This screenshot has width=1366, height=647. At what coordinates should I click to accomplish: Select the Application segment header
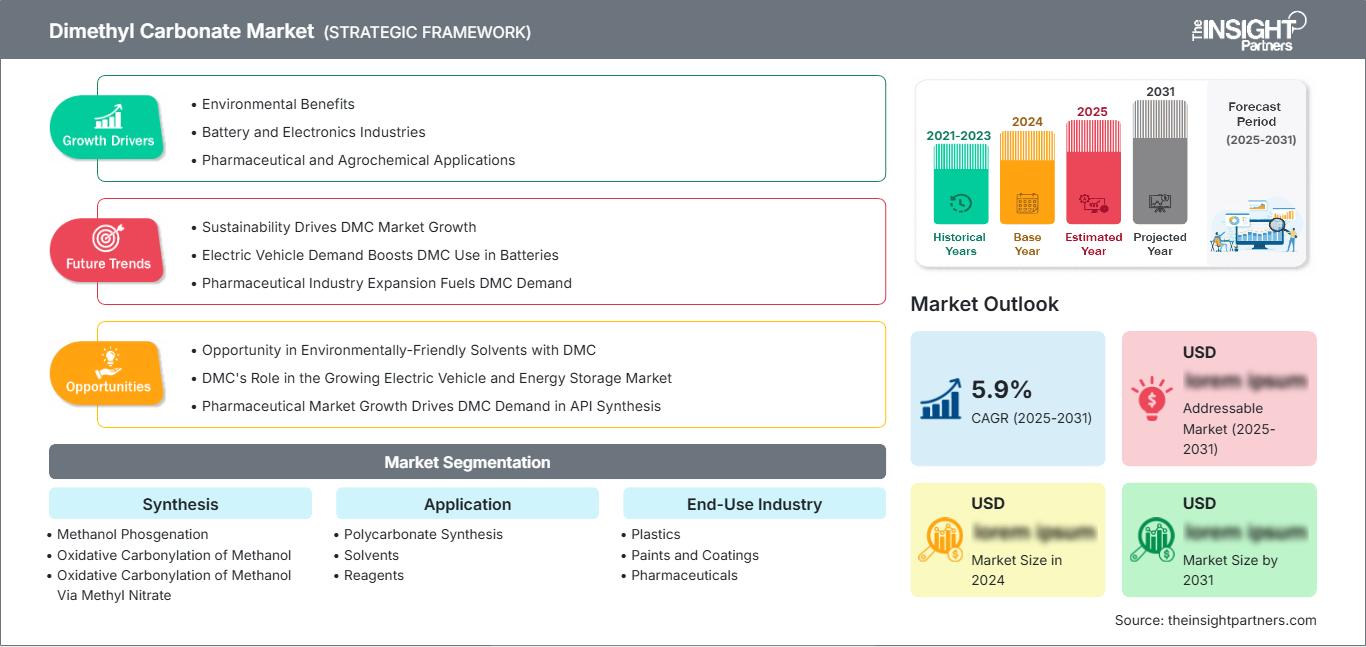[467, 504]
